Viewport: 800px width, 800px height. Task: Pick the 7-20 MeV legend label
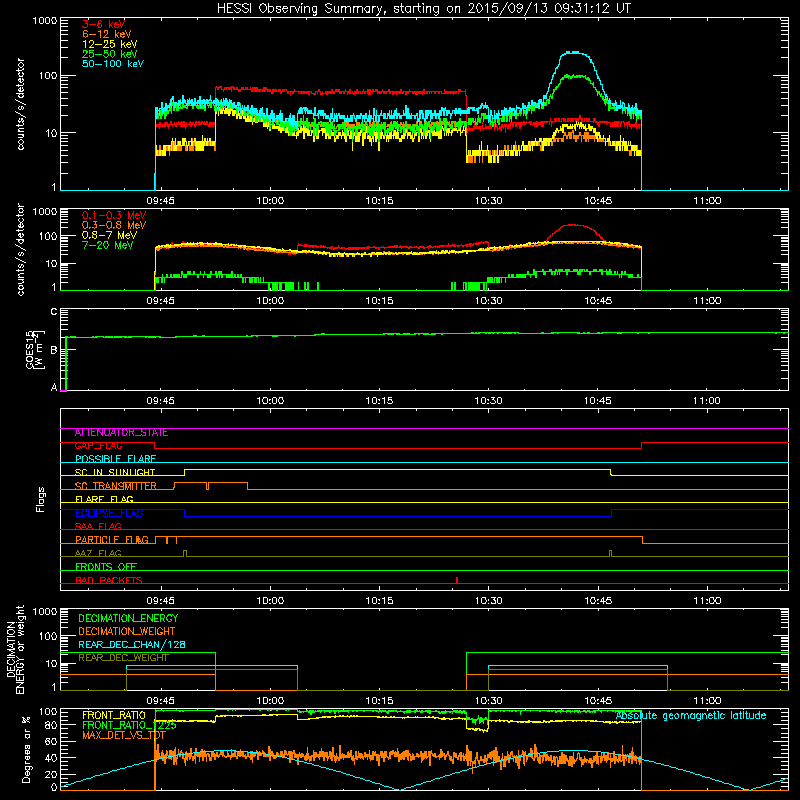click(x=108, y=245)
